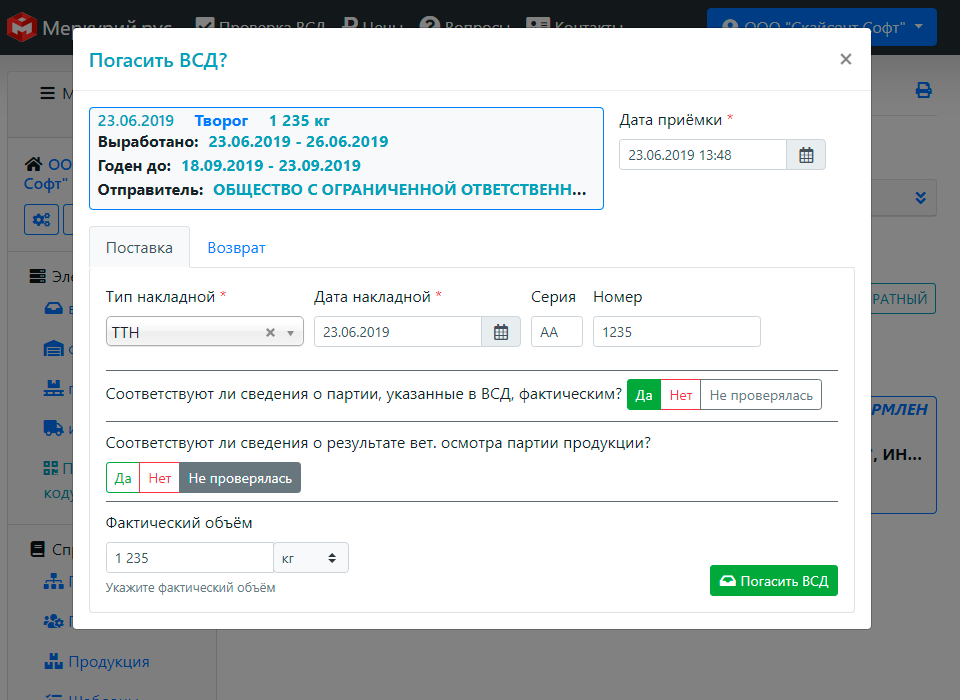Select Не проверялась for the first correspondence question
The height and width of the screenshot is (700, 960).
point(761,394)
